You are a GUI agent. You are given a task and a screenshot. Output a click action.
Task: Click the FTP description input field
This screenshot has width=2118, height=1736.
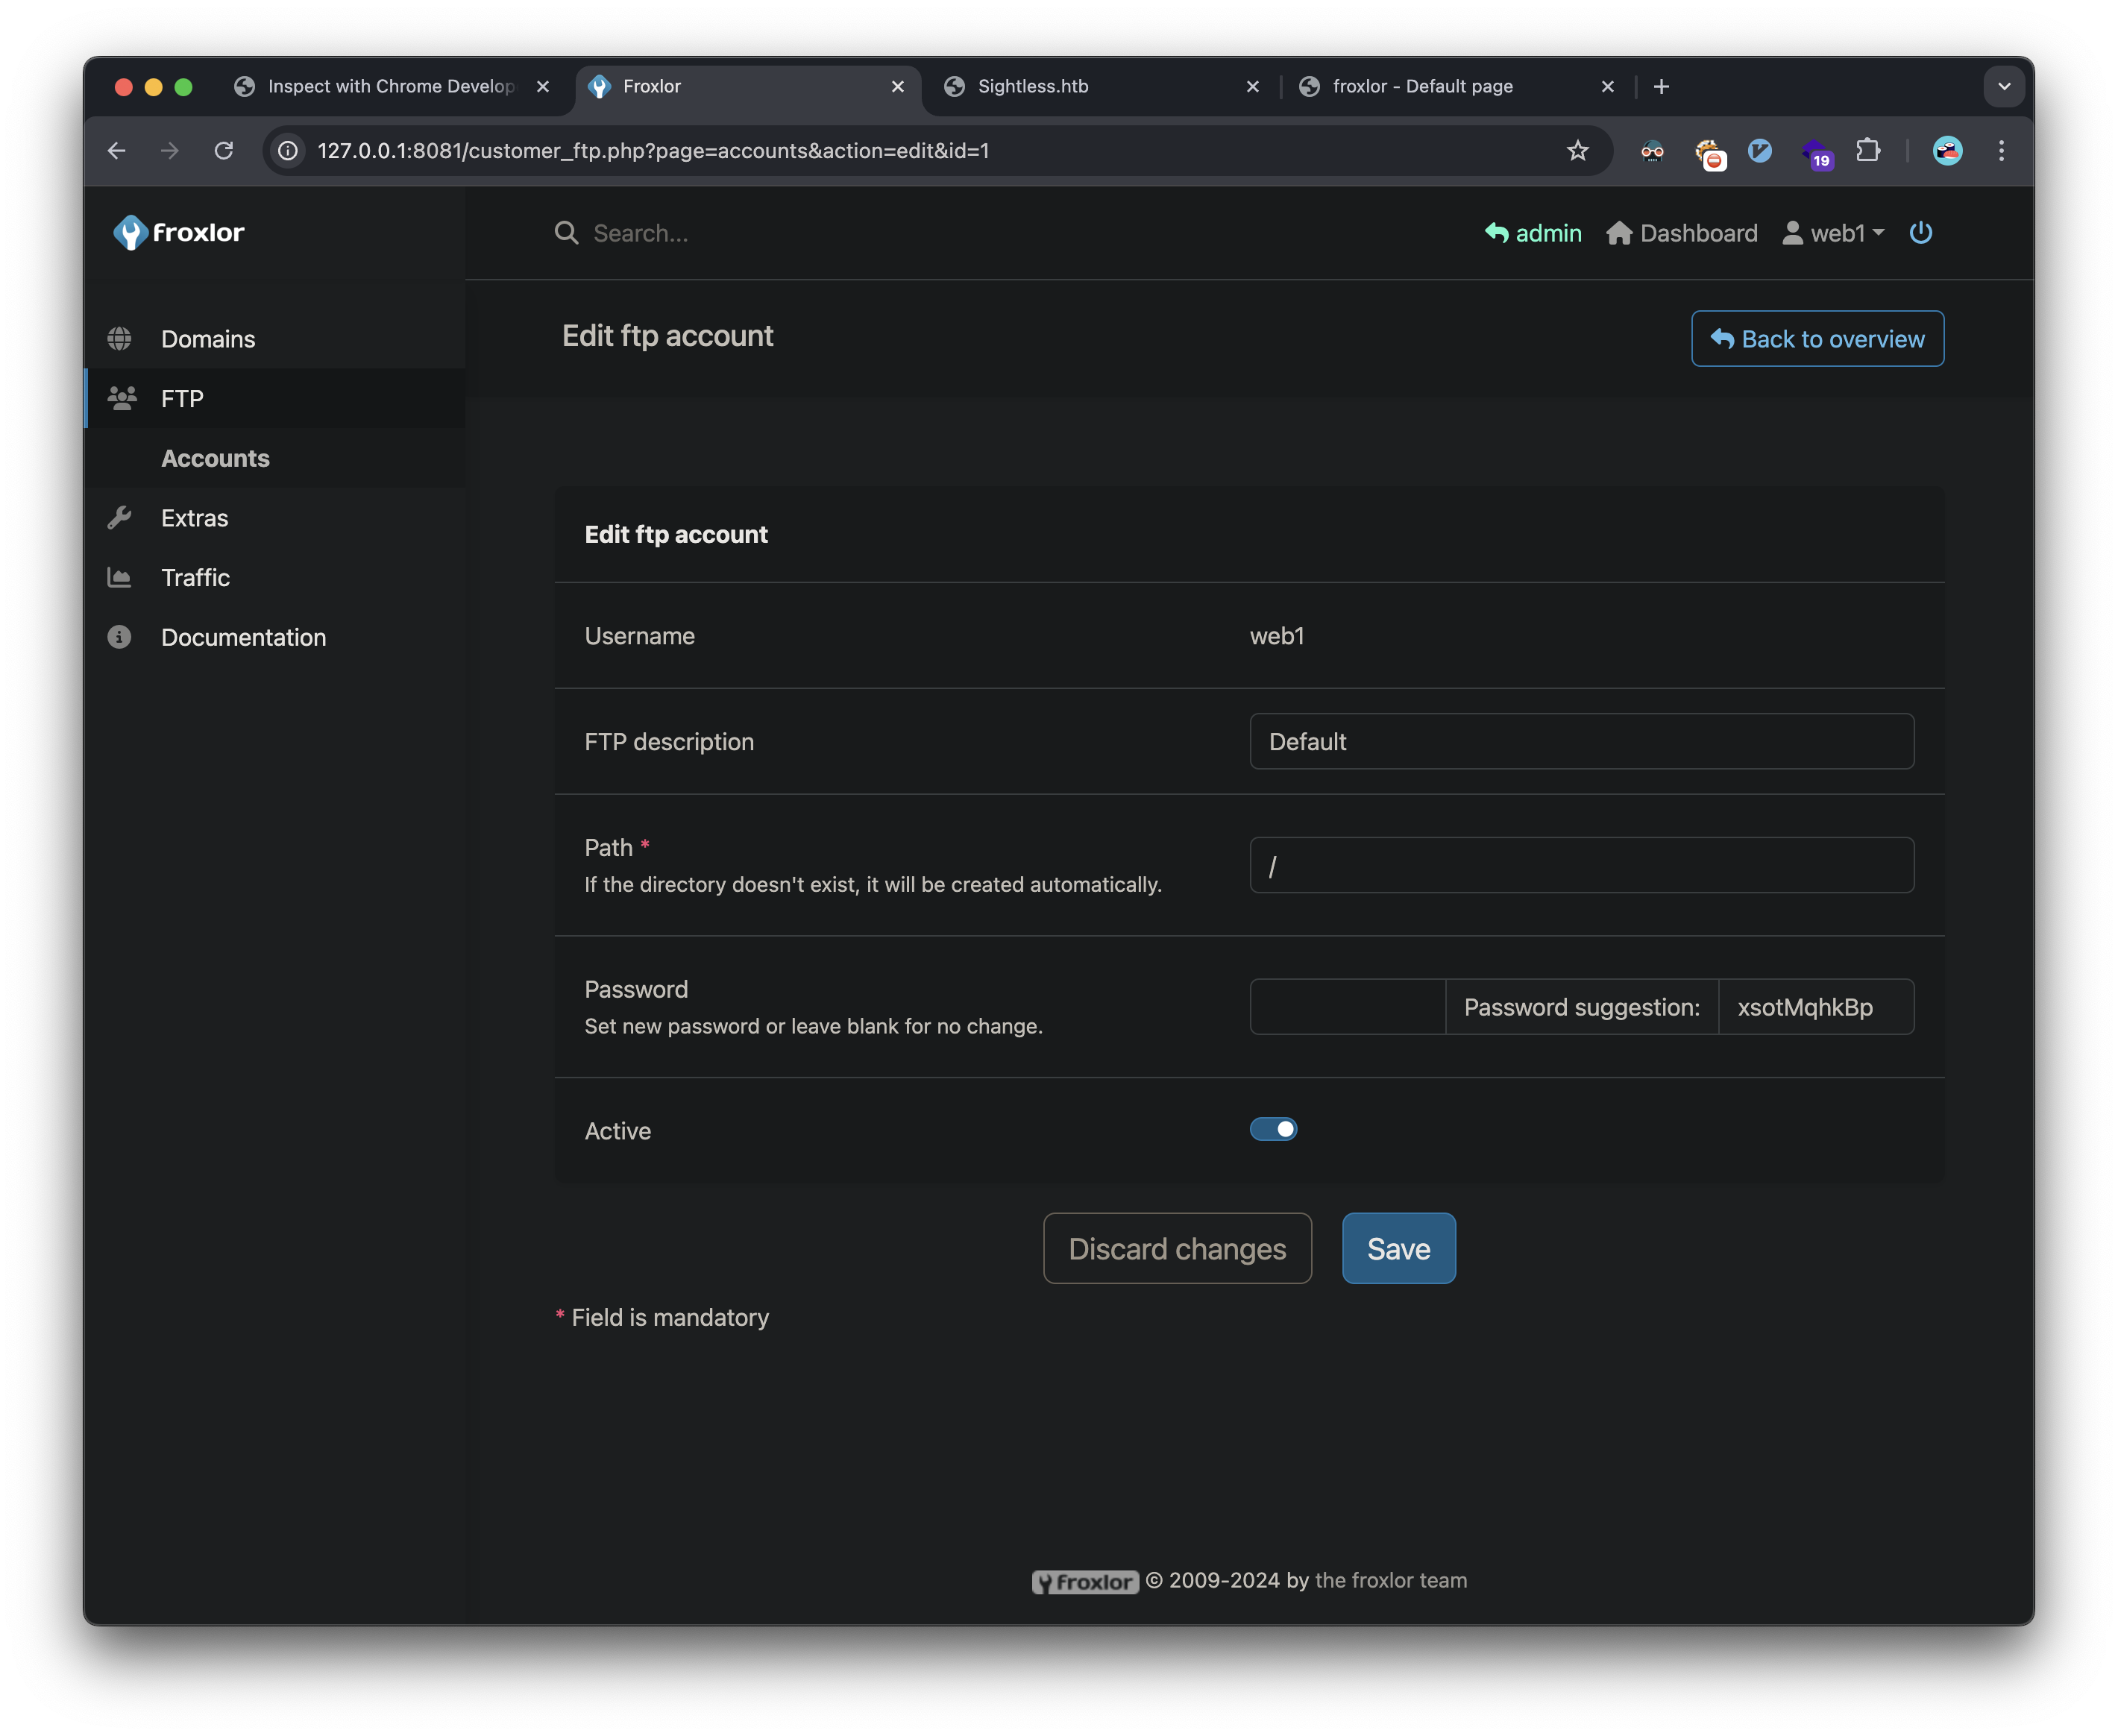click(1581, 741)
